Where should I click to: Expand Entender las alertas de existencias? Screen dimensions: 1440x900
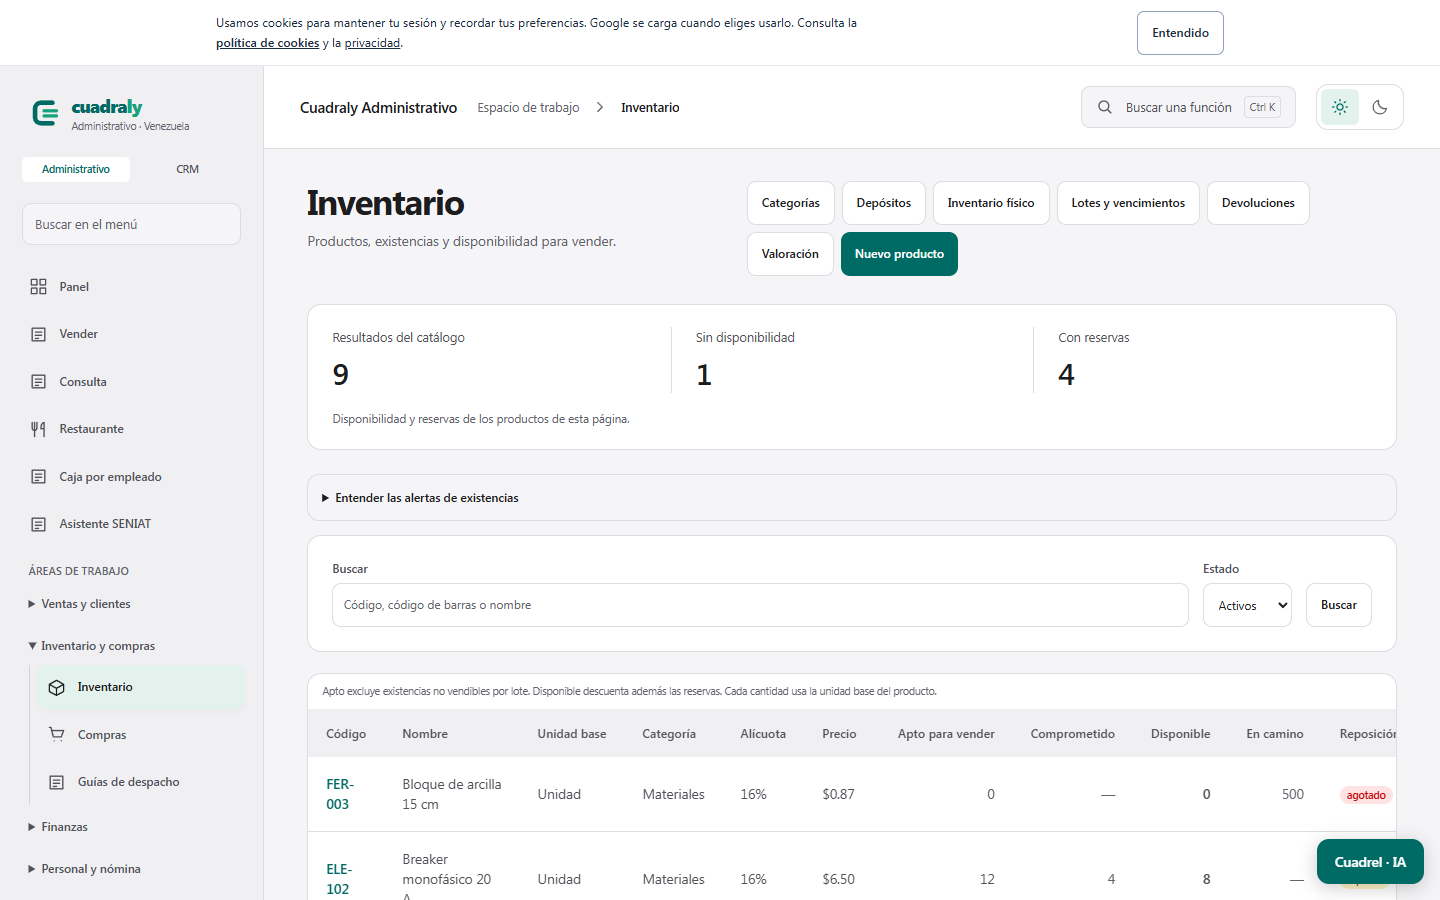click(420, 498)
